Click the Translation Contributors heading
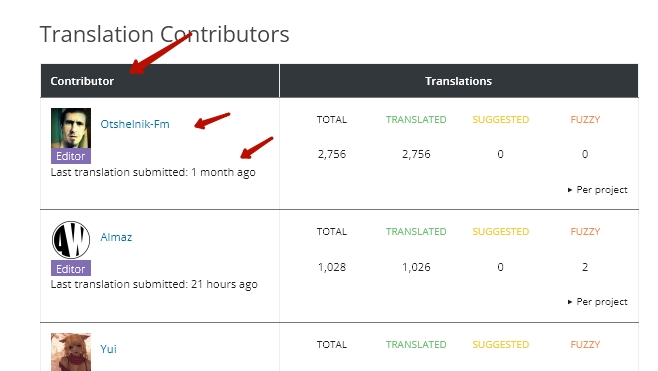The height and width of the screenshot is (371, 658). [x=164, y=34]
